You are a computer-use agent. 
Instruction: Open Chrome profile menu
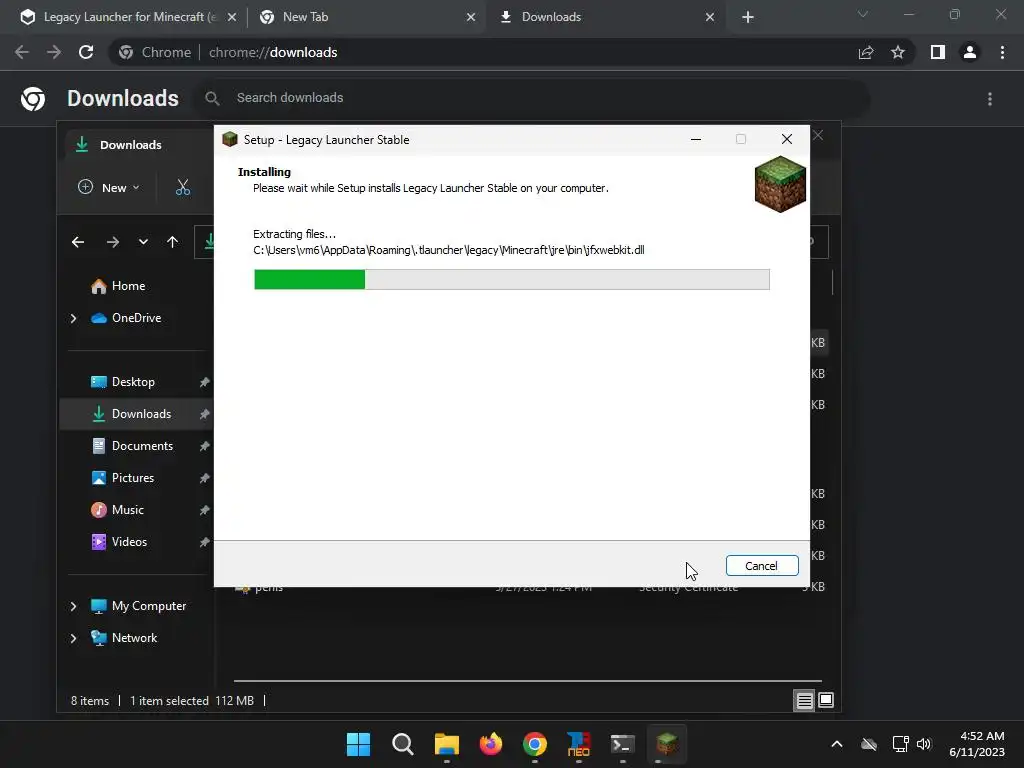(970, 52)
